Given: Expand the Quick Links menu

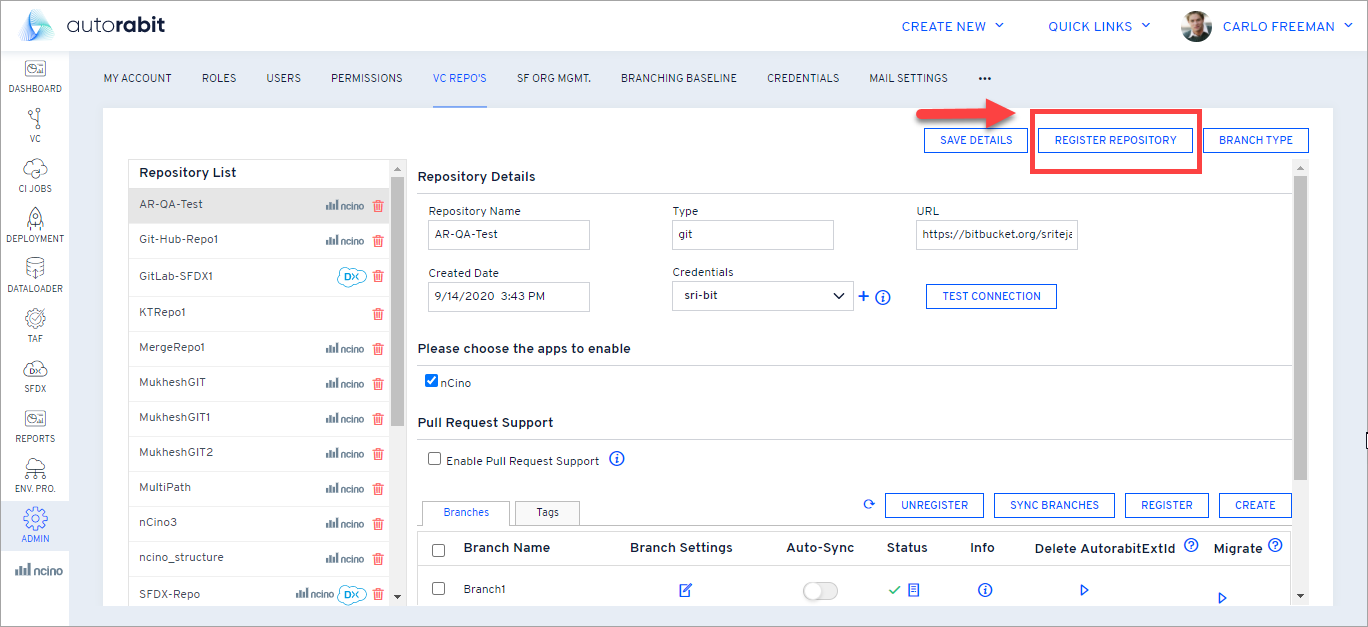Looking at the screenshot, I should tap(1098, 26).
